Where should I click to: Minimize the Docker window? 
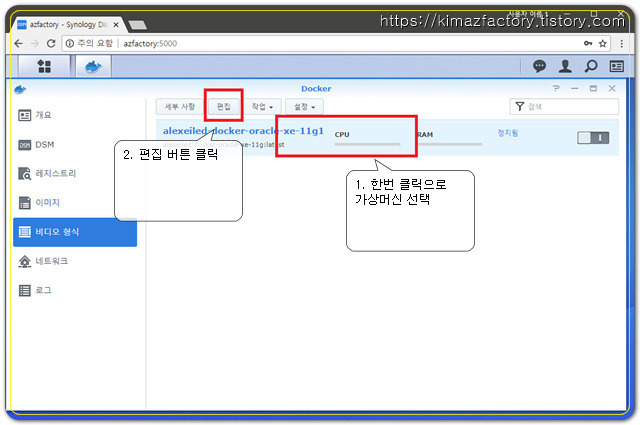[x=575, y=88]
